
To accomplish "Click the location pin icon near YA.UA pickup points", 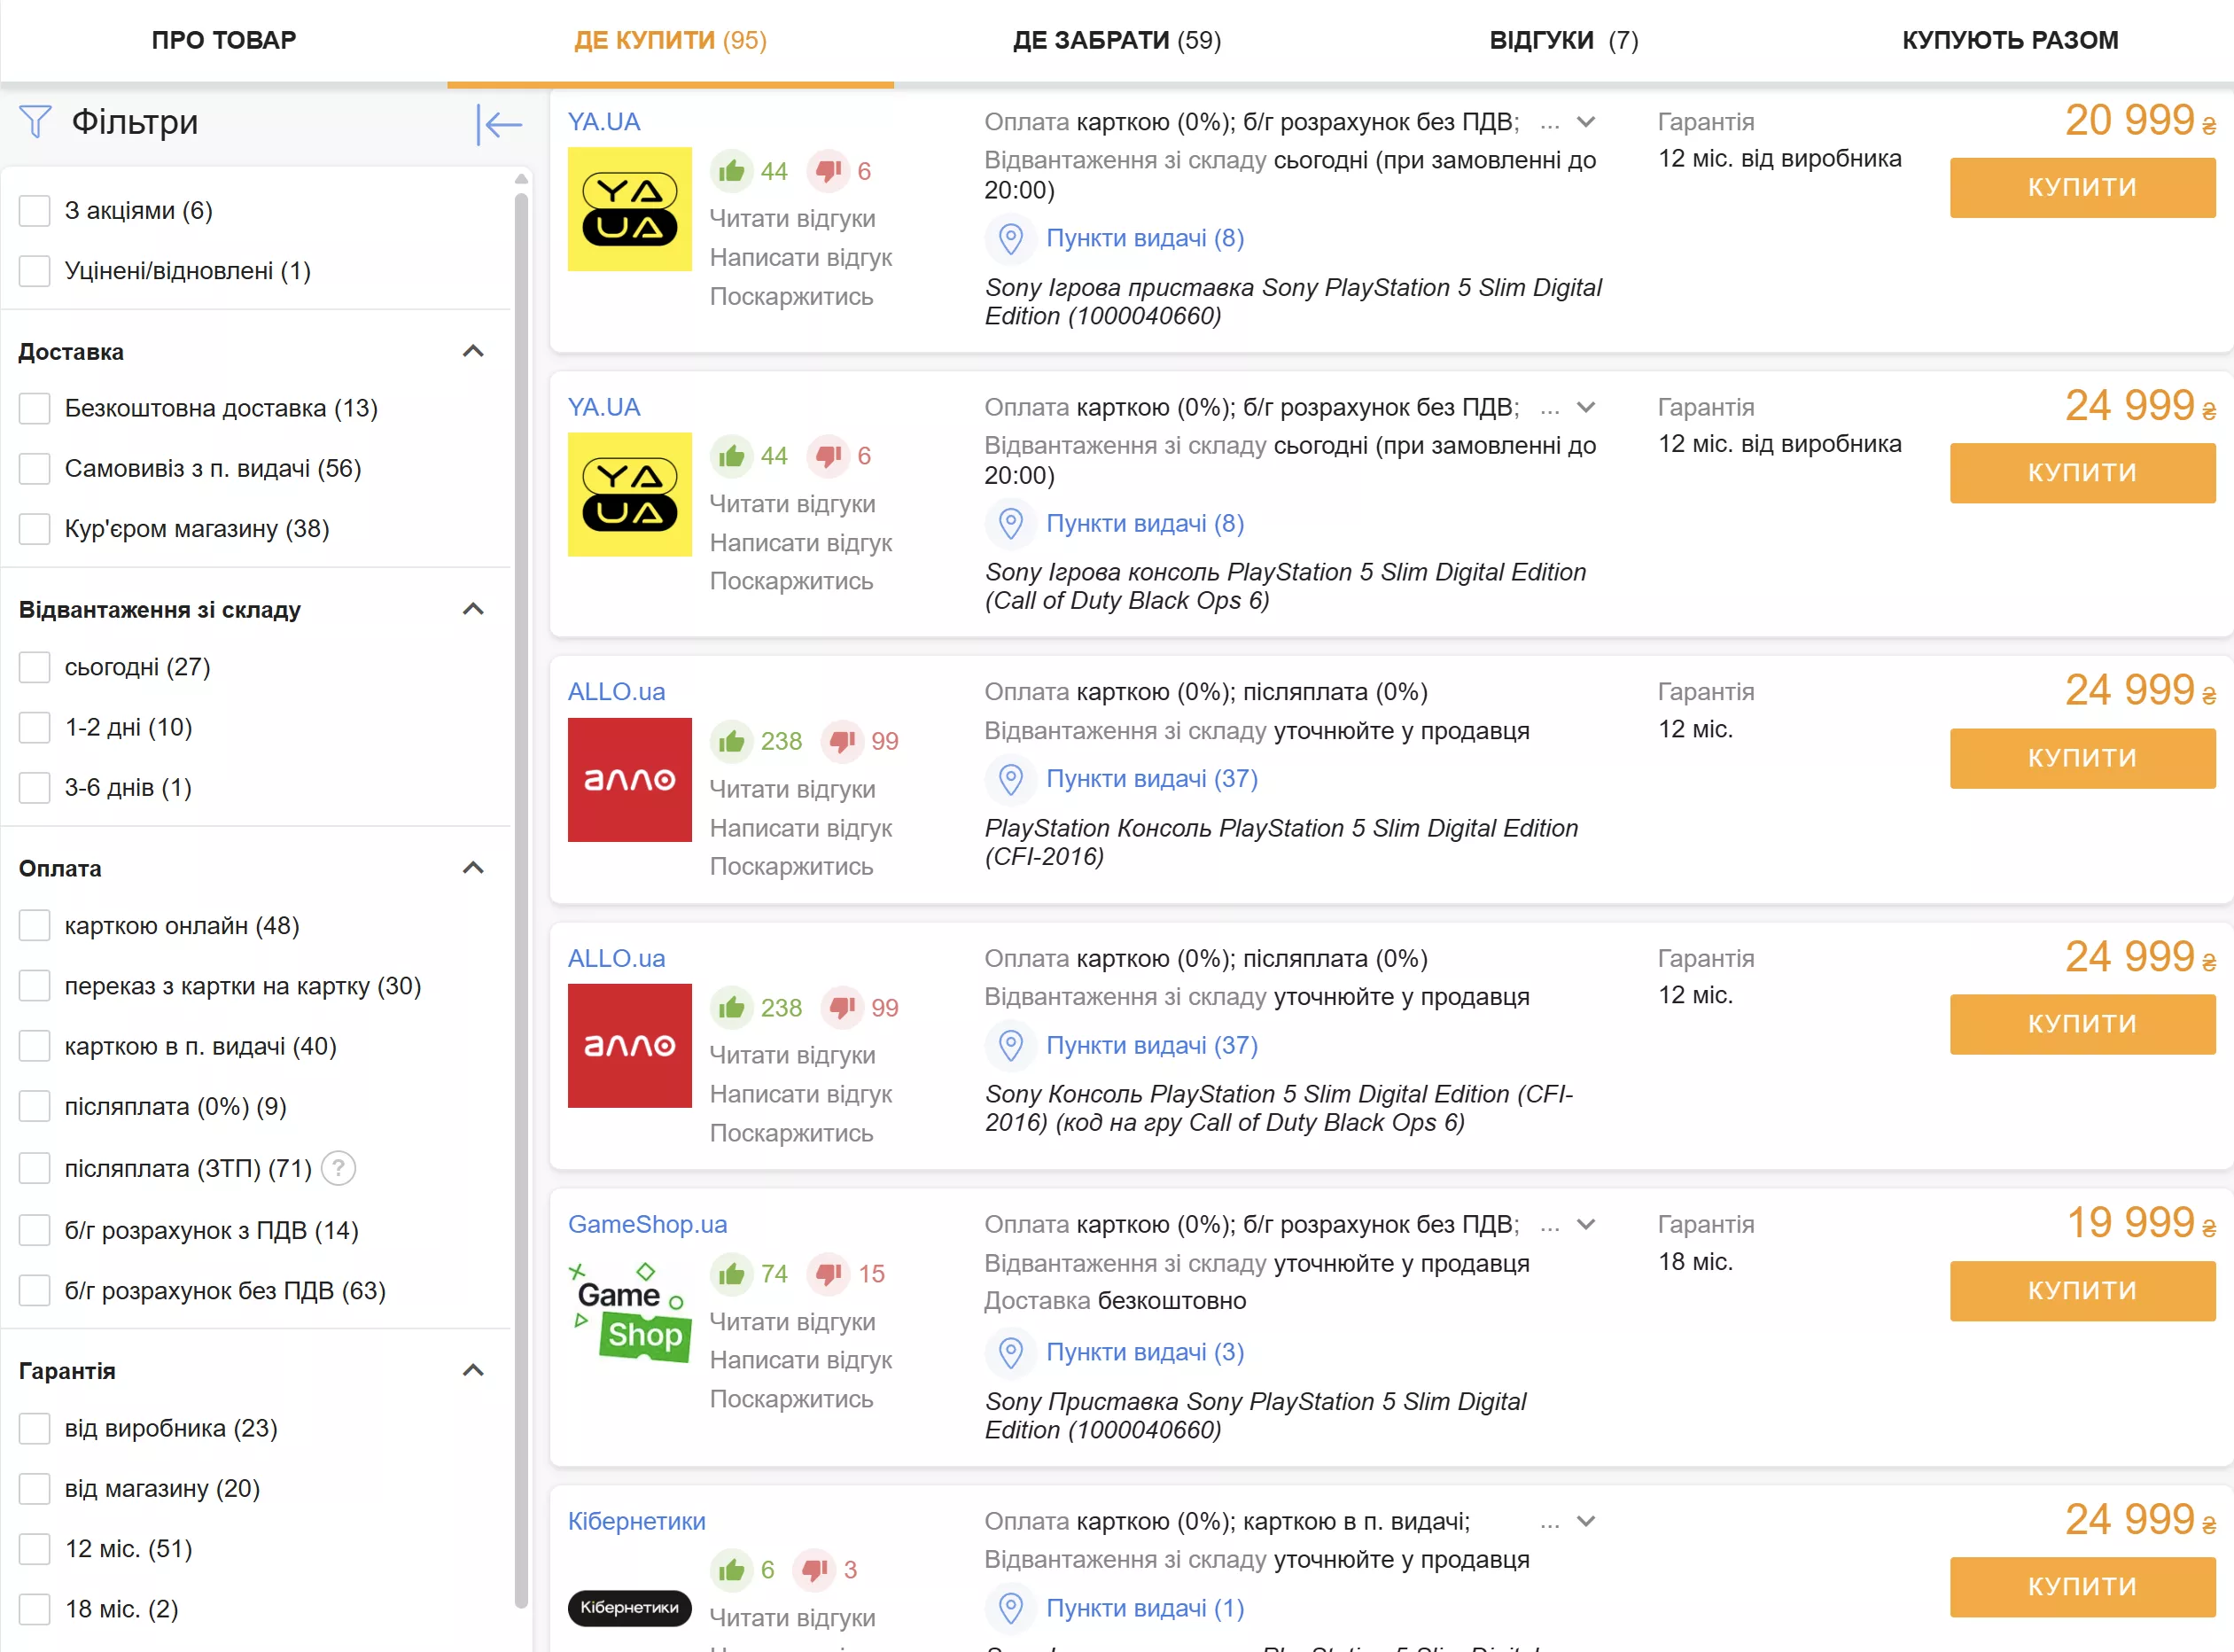I will tap(1010, 240).
